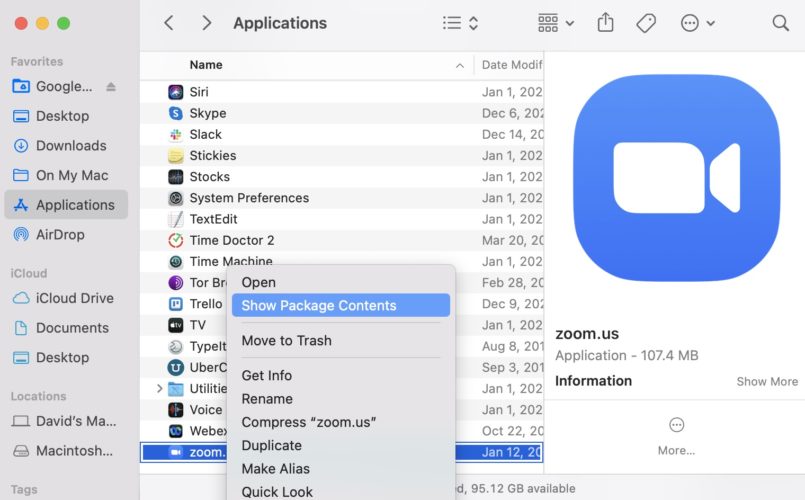Choose Show Package Contents
The image size is (805, 500).
pos(341,305)
